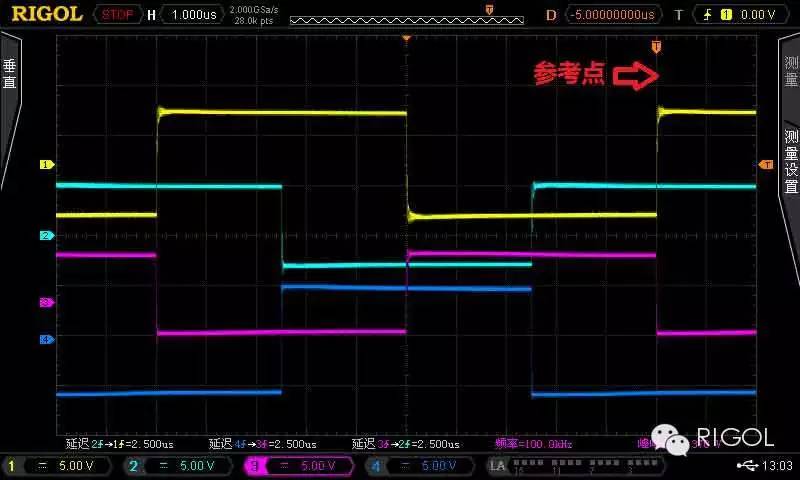Viewport: 800px width, 480px height.
Task: Click the orange center-screen time reference triangle
Action: pos(407,38)
